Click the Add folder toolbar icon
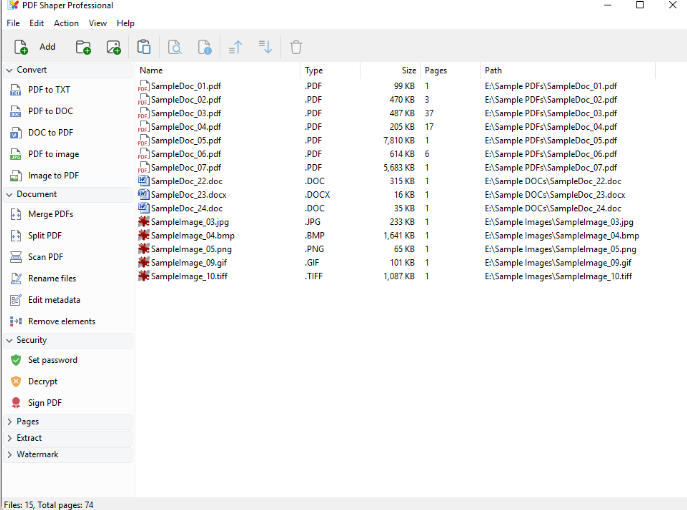Screen dimensions: 687x510 (x=83, y=47)
